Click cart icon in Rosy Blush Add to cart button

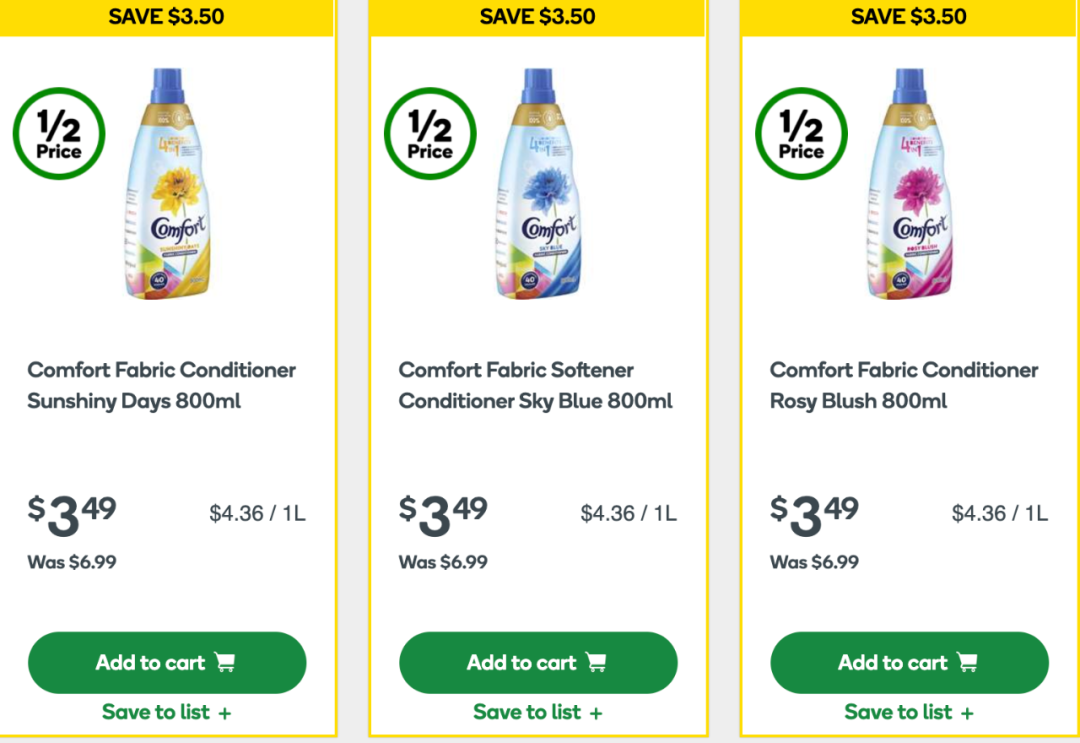pyautogui.click(x=968, y=662)
